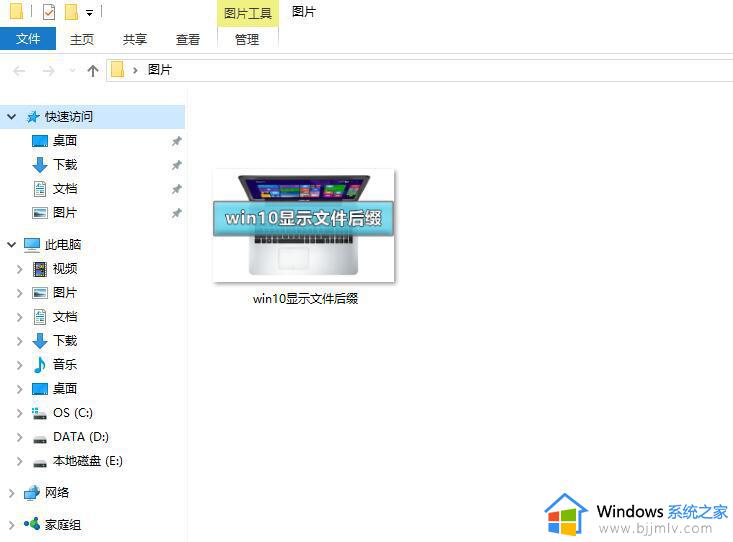Click the new folder icon in title bar
Image resolution: width=733 pixels, height=542 pixels.
click(x=71, y=12)
